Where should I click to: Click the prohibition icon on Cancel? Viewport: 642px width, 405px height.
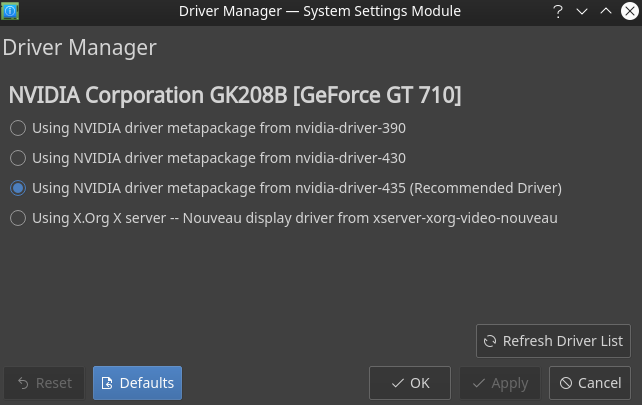click(565, 383)
